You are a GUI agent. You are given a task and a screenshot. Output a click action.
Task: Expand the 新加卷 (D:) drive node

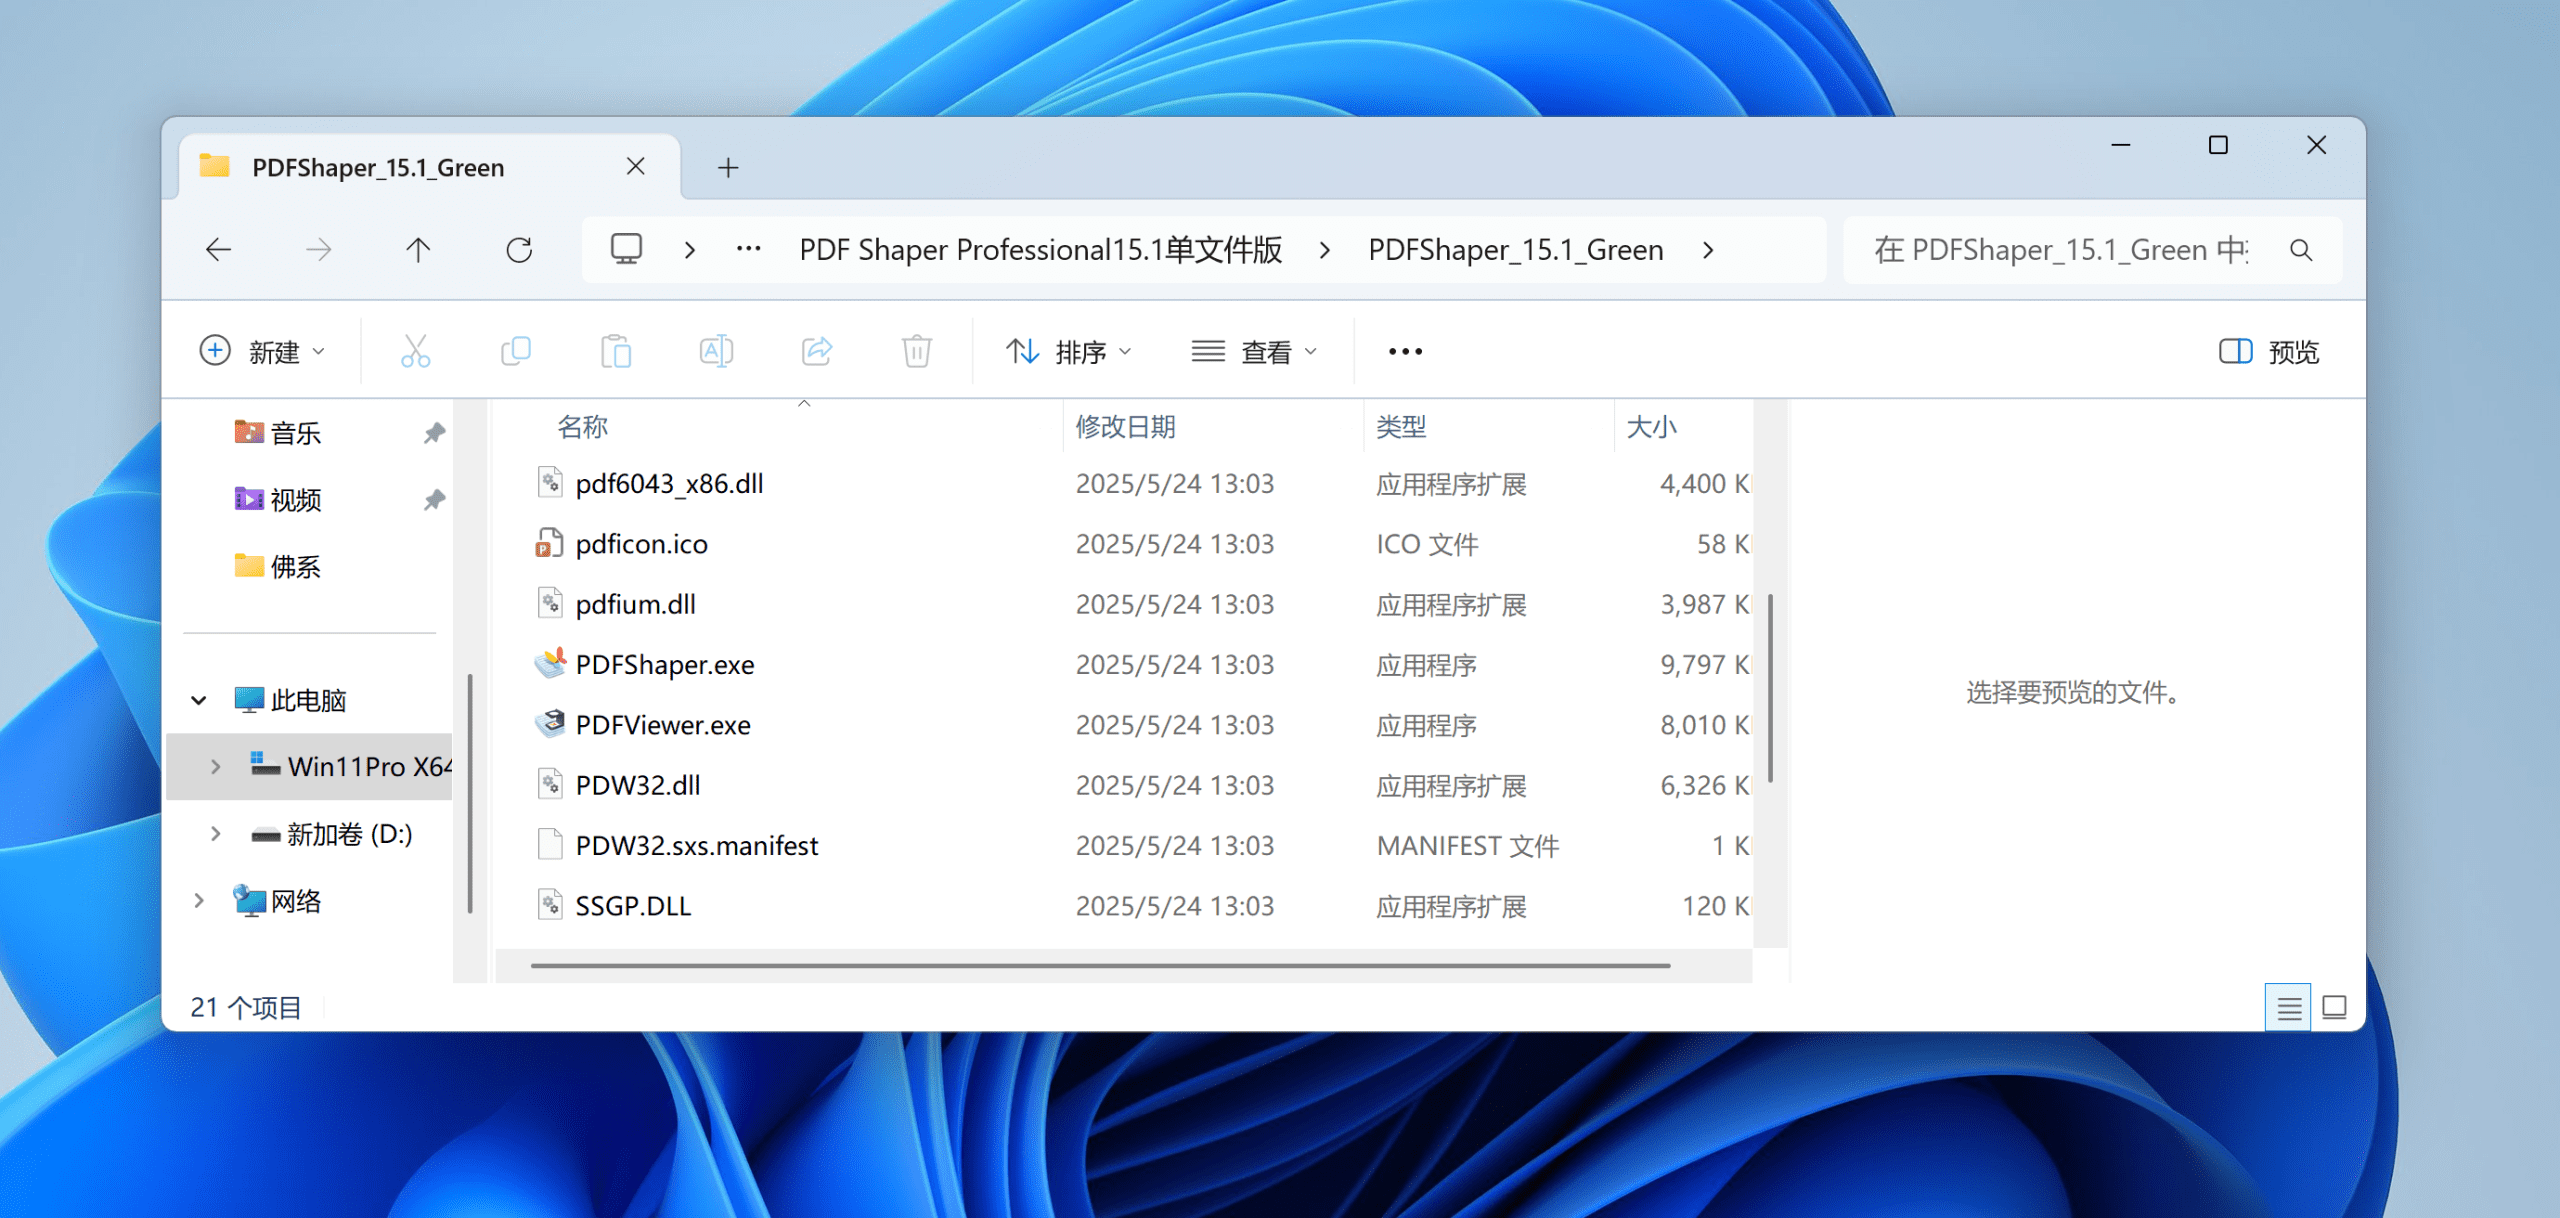[215, 833]
